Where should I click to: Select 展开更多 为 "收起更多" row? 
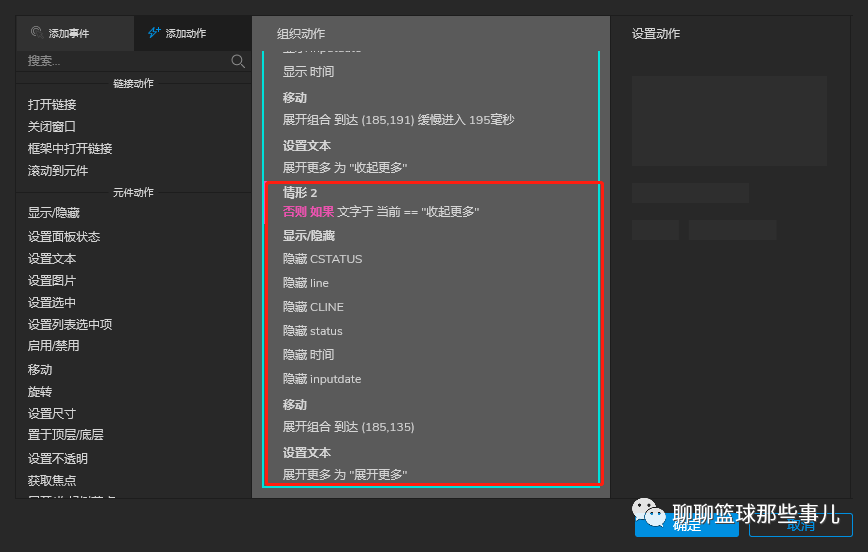pos(345,167)
